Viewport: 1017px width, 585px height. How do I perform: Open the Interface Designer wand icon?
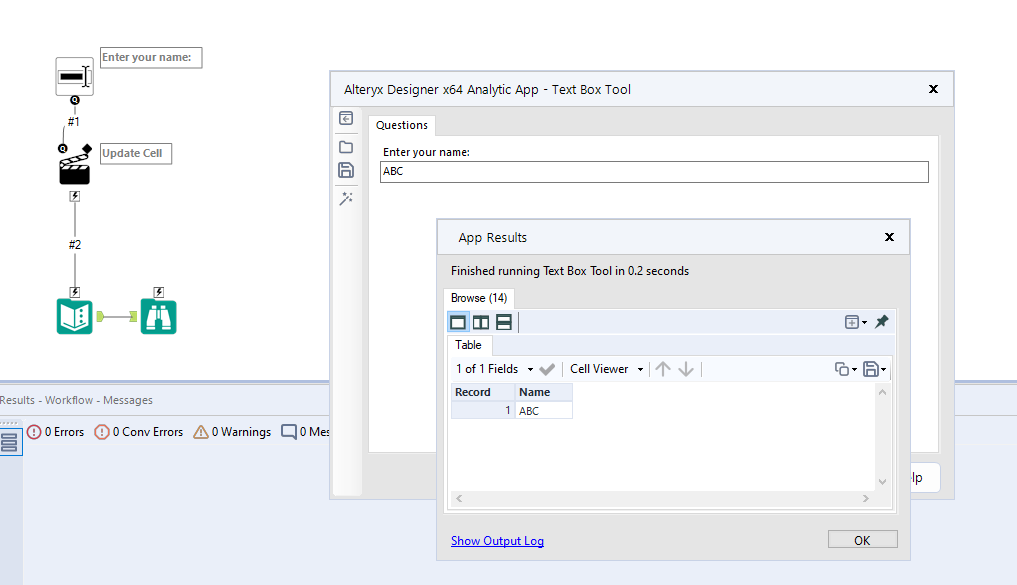pyautogui.click(x=346, y=199)
